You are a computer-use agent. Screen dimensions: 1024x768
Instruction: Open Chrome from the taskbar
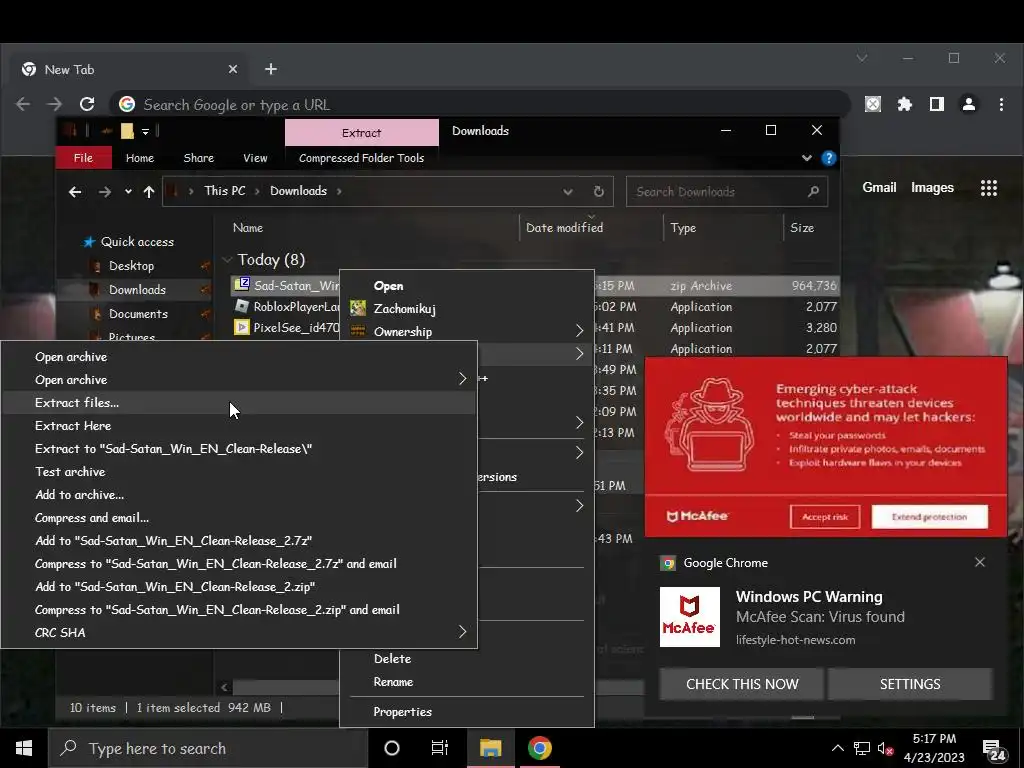539,748
